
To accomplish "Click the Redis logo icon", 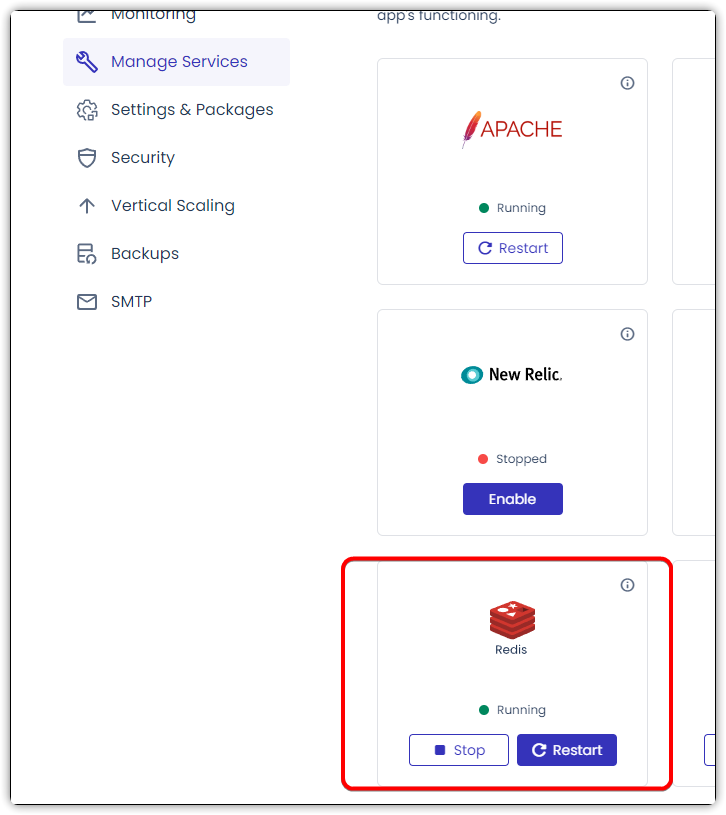I will (x=512, y=620).
